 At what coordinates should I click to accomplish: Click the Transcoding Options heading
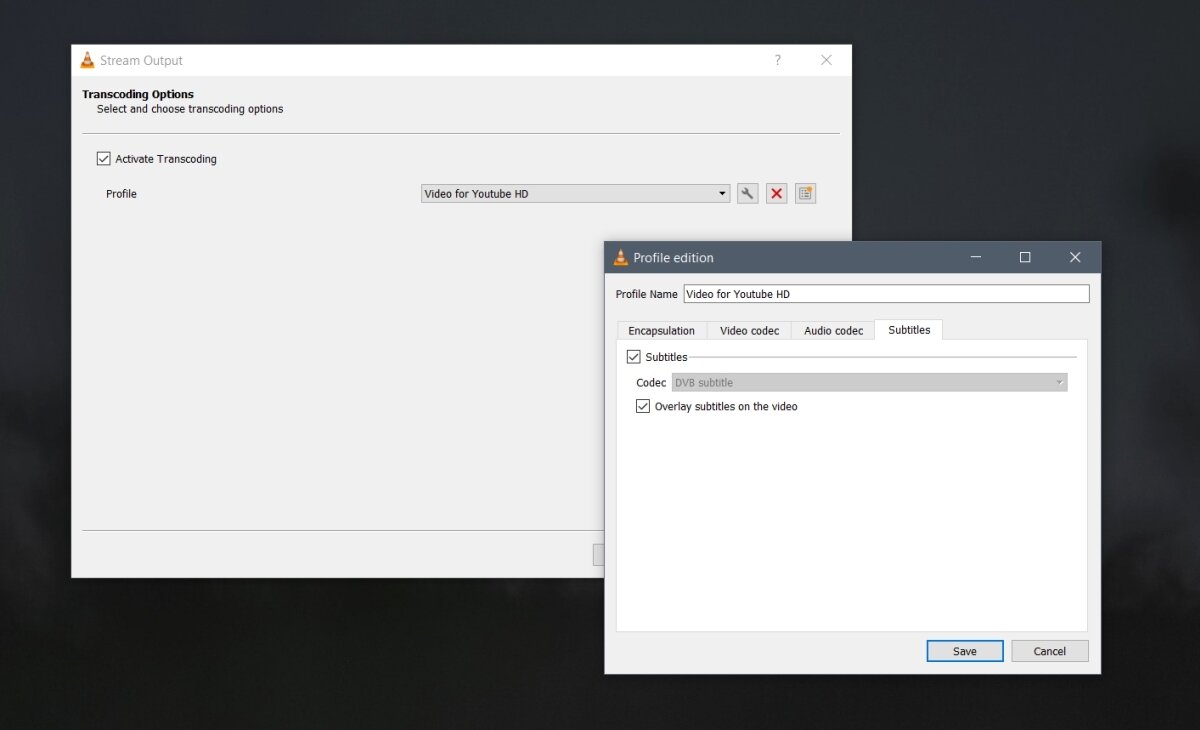138,94
